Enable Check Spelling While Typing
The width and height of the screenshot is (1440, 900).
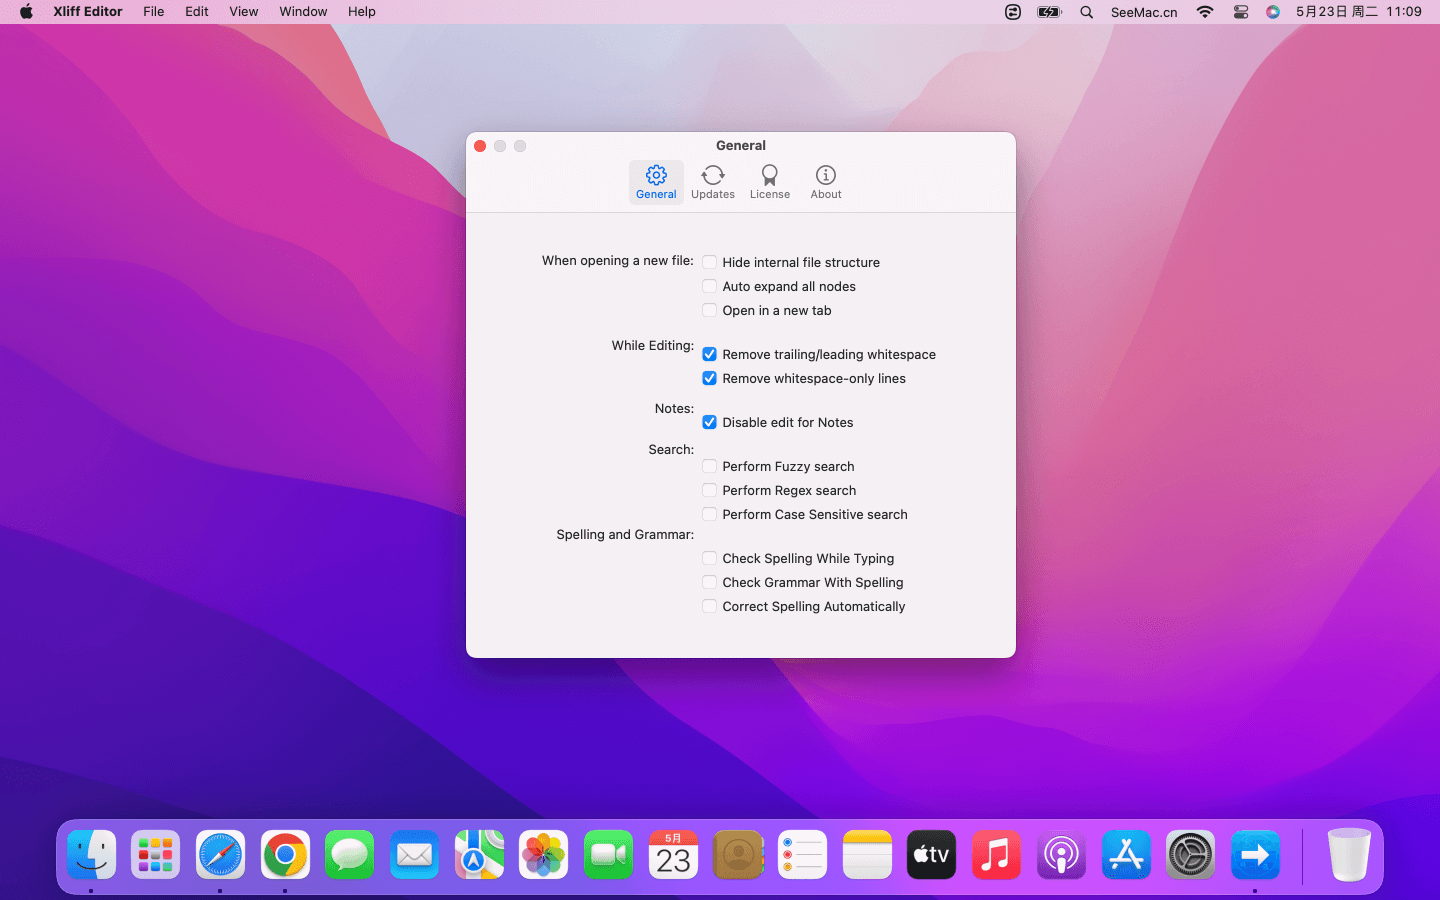pos(709,558)
